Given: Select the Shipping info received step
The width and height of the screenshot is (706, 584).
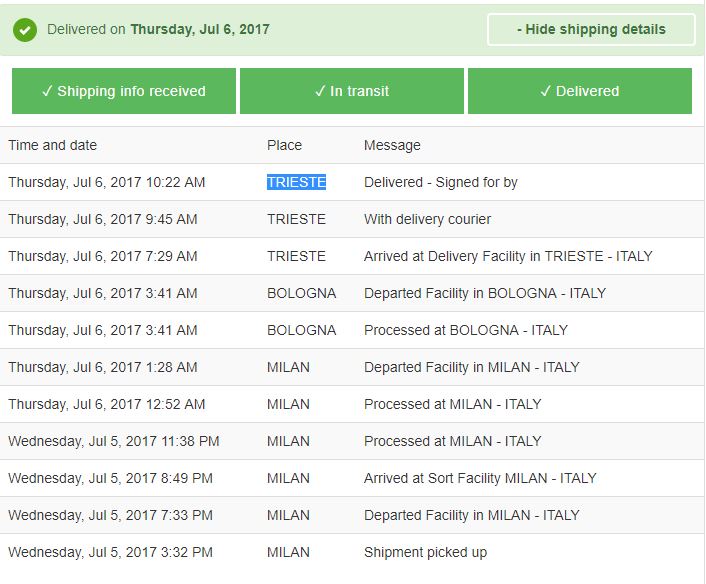Looking at the screenshot, I should pyautogui.click(x=124, y=91).
